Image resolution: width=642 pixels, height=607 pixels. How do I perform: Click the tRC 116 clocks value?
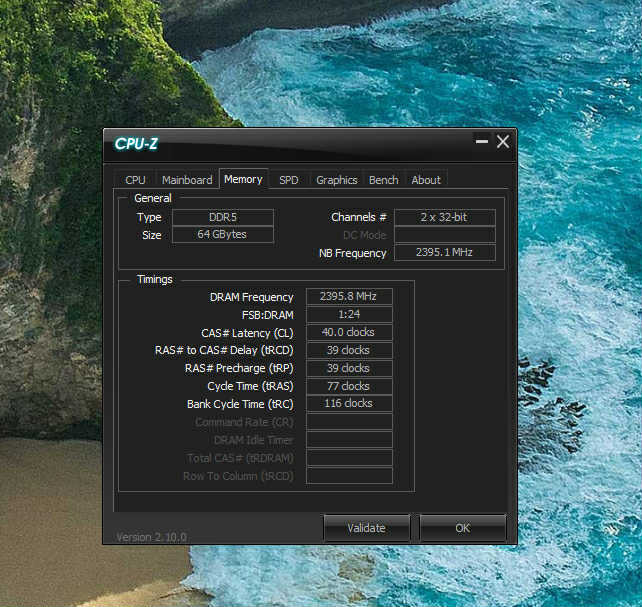click(x=349, y=404)
